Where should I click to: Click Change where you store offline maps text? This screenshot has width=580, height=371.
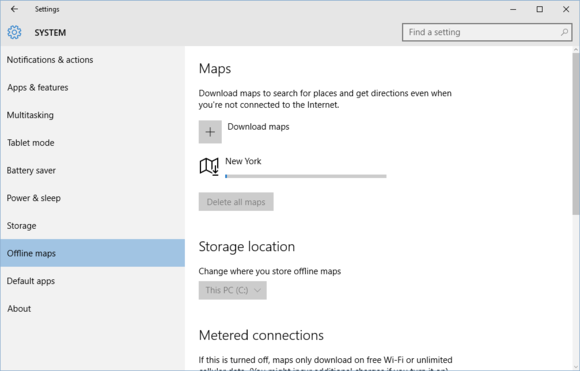[x=270, y=271]
